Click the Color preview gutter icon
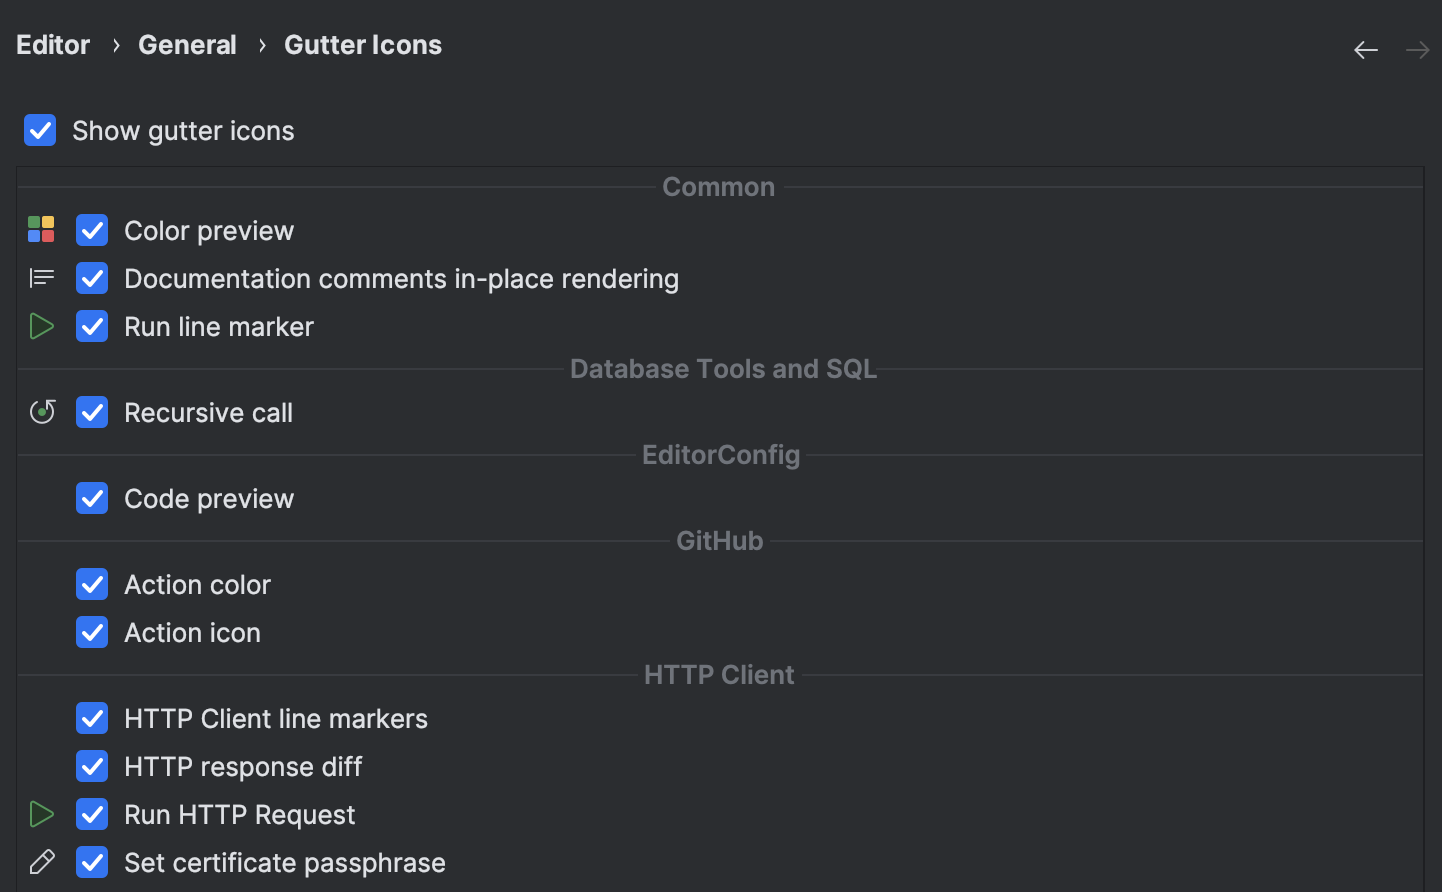1442x892 pixels. click(41, 229)
